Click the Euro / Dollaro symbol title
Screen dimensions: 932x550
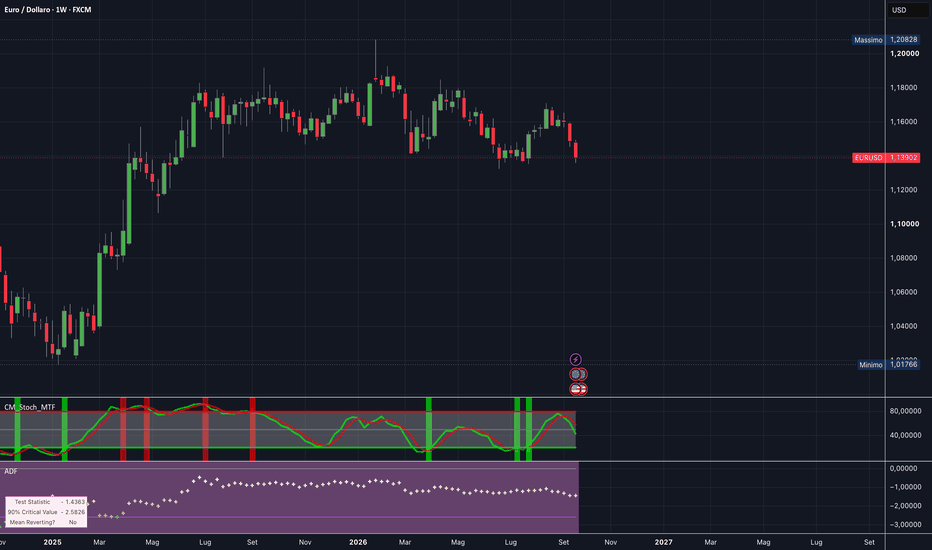tap(48, 10)
